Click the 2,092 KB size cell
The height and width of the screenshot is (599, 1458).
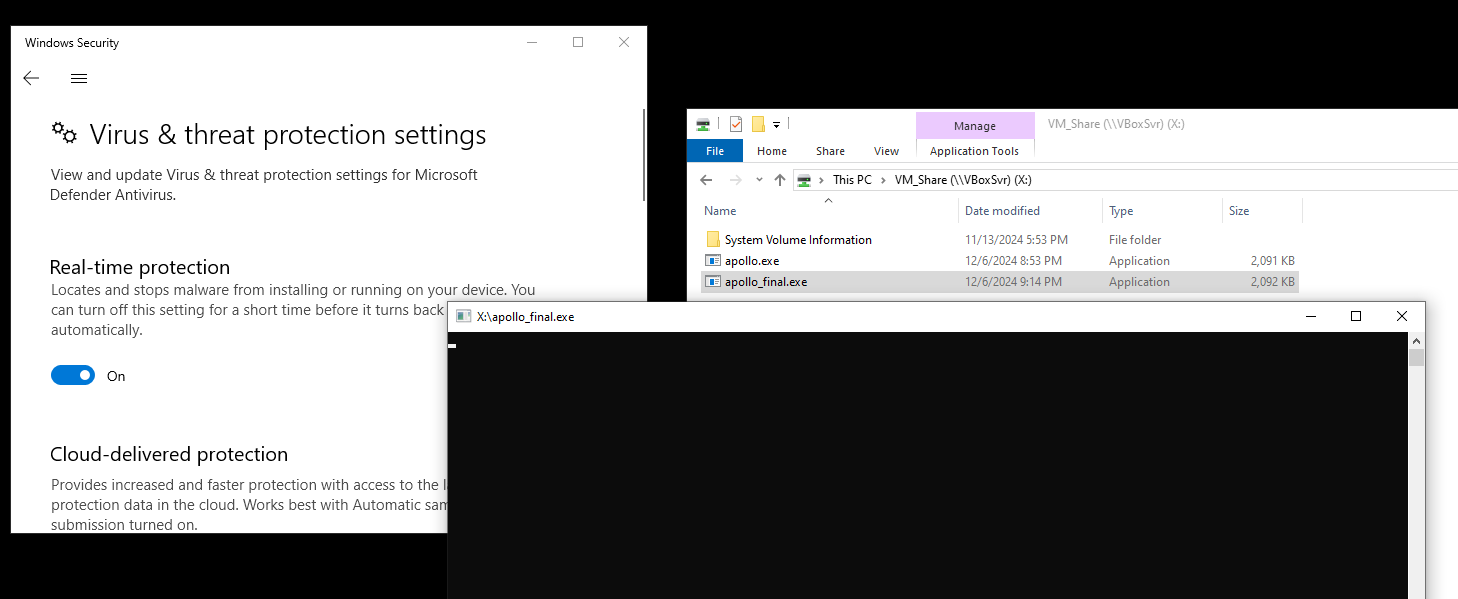(1272, 282)
